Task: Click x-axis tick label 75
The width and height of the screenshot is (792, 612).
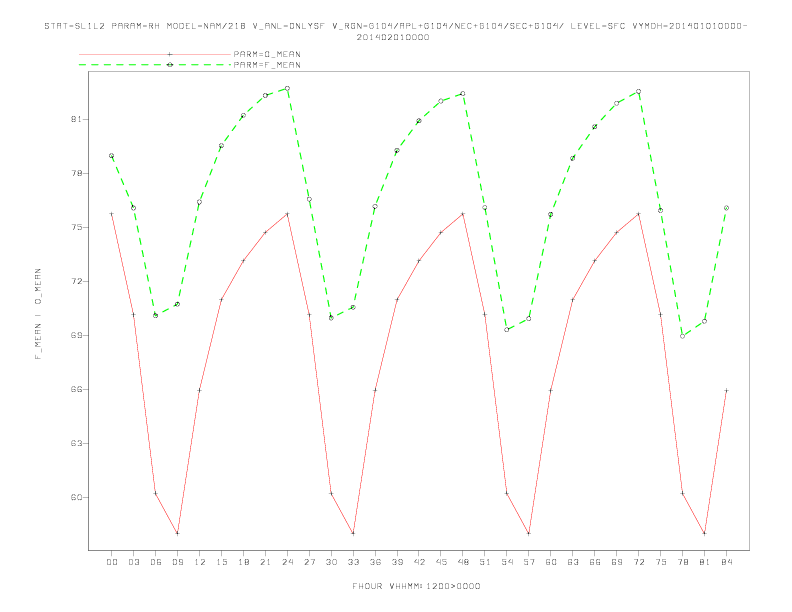Action: [661, 562]
